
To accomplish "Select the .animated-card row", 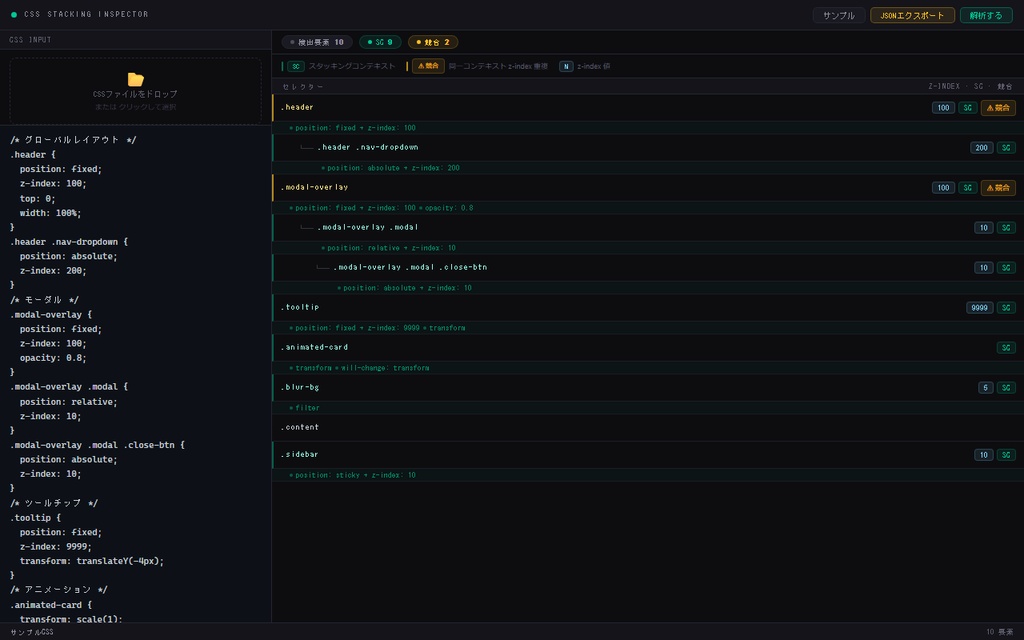I will [x=648, y=347].
